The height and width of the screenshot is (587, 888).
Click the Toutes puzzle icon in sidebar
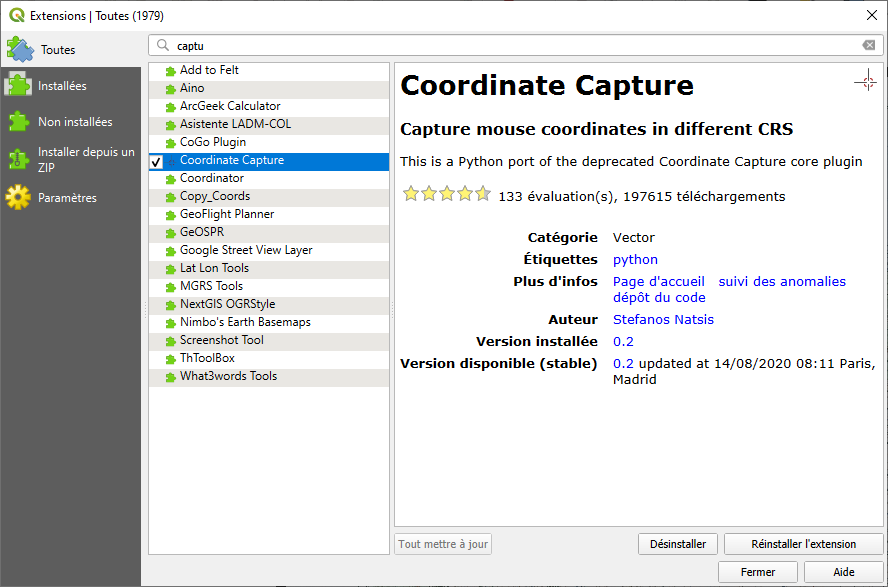coord(20,49)
